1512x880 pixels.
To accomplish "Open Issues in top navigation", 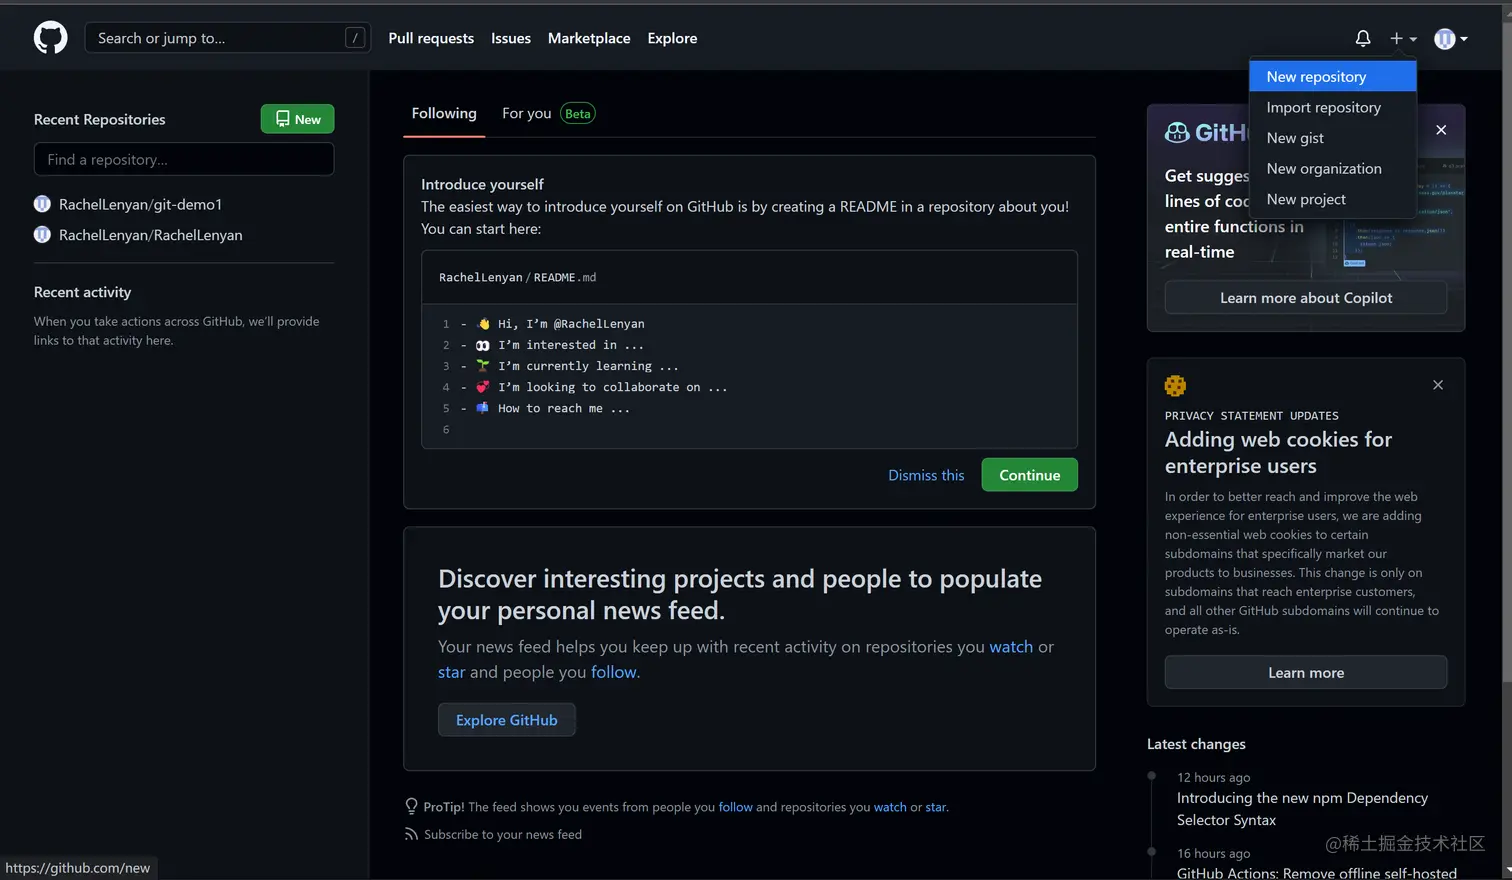I will point(511,38).
